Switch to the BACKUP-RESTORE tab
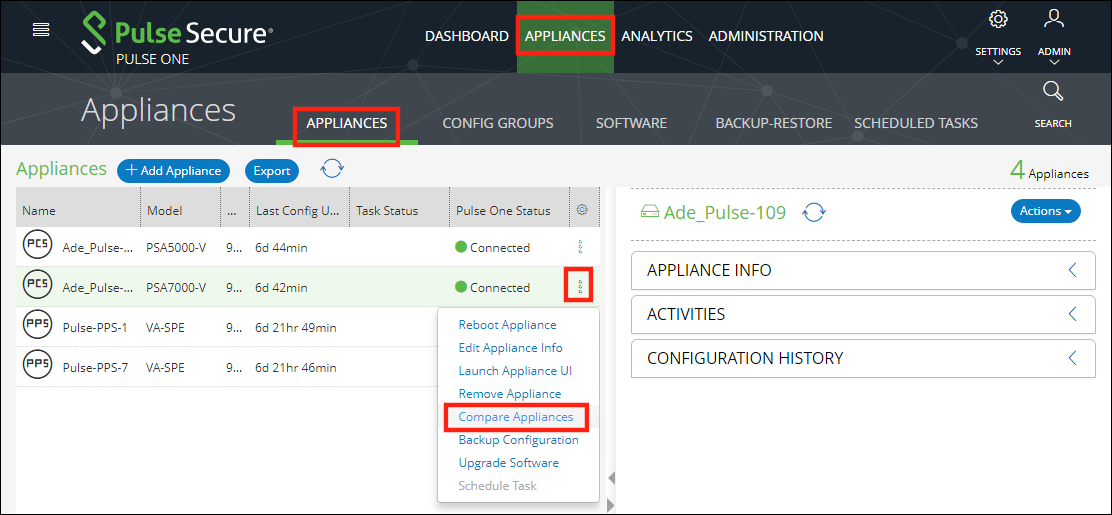The height and width of the screenshot is (515, 1112). 774,123
